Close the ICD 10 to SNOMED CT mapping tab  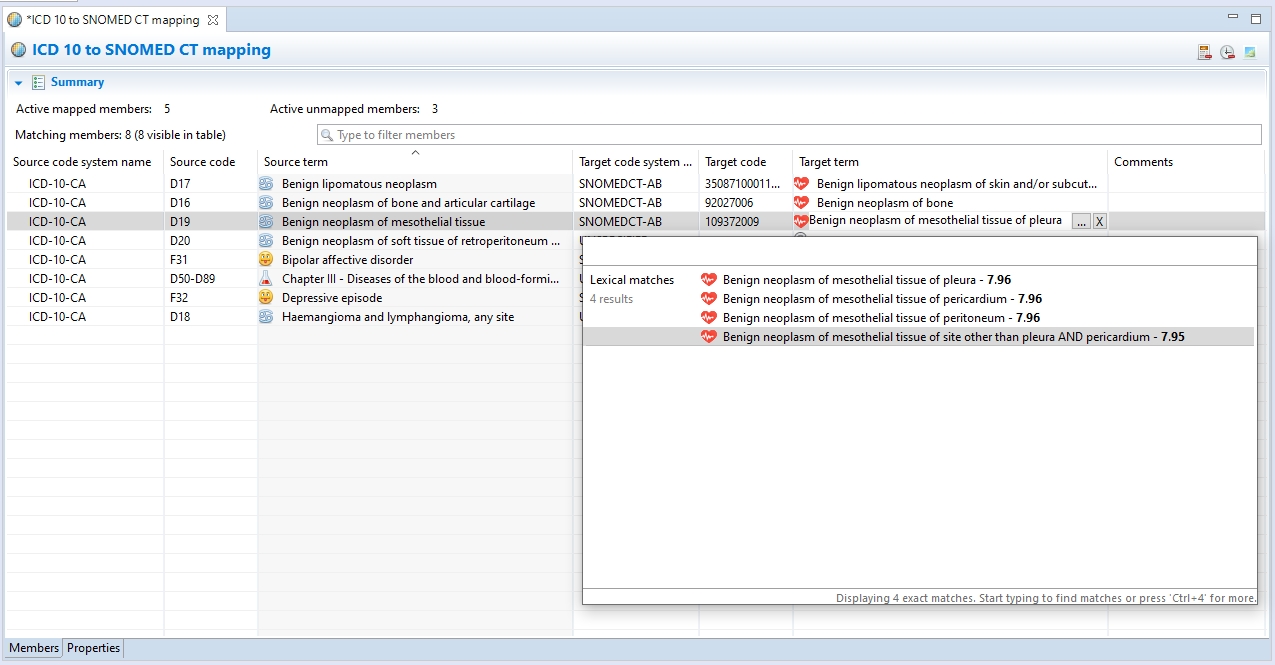(x=213, y=20)
